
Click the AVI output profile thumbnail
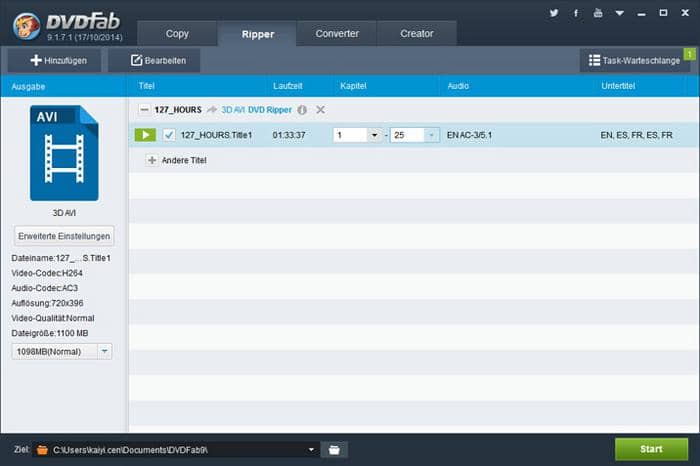coord(64,153)
